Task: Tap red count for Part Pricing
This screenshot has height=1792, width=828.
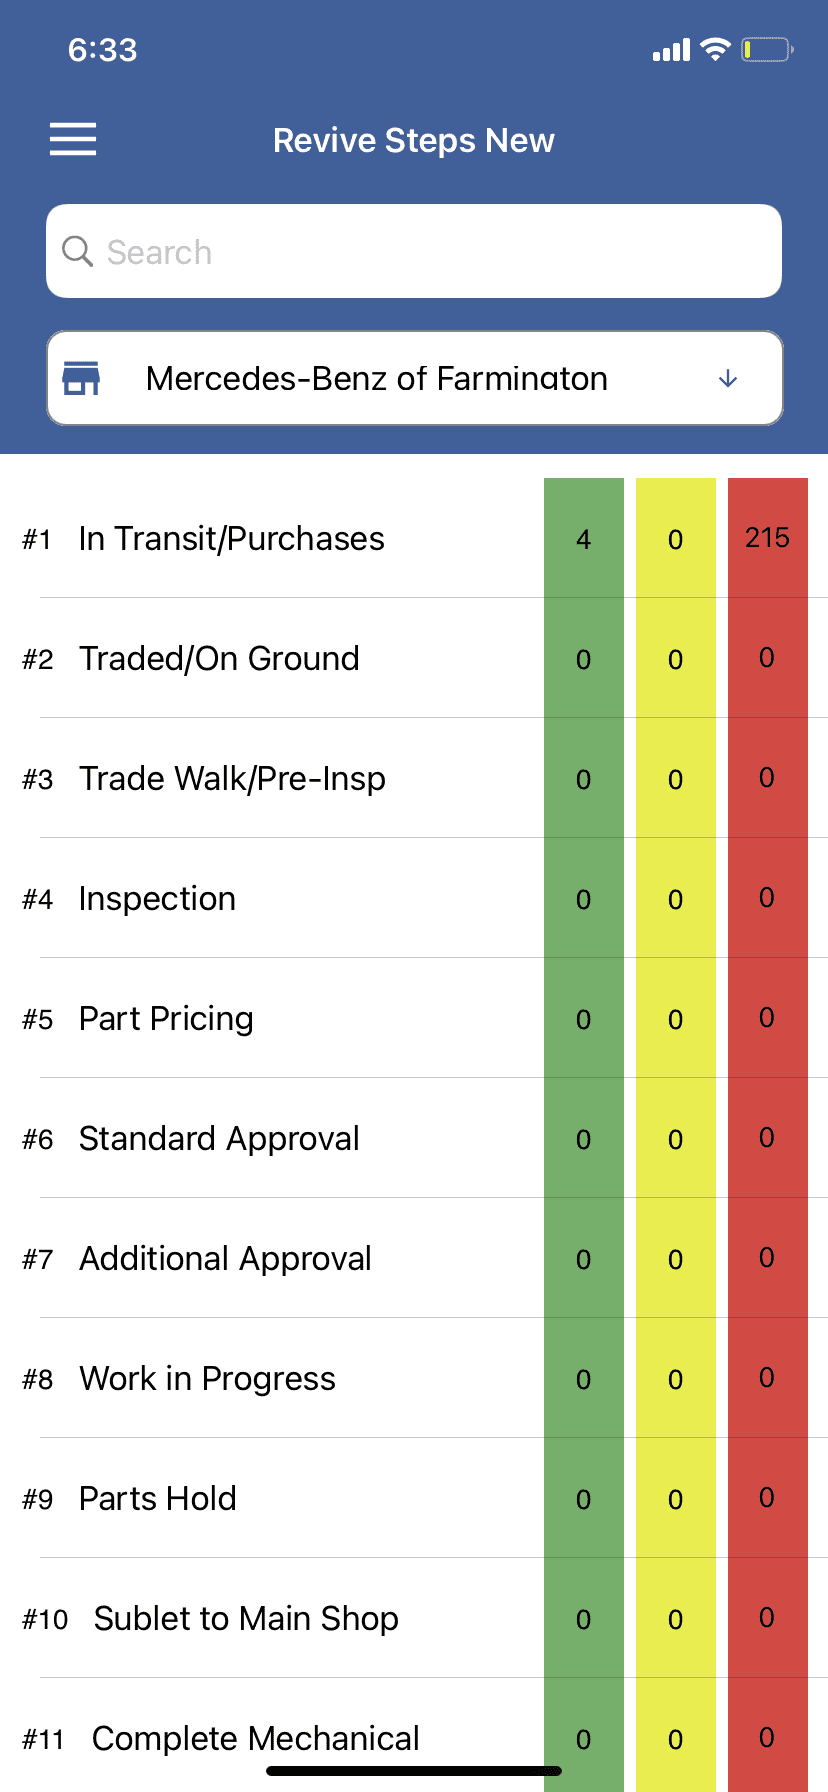Action: tap(767, 1018)
